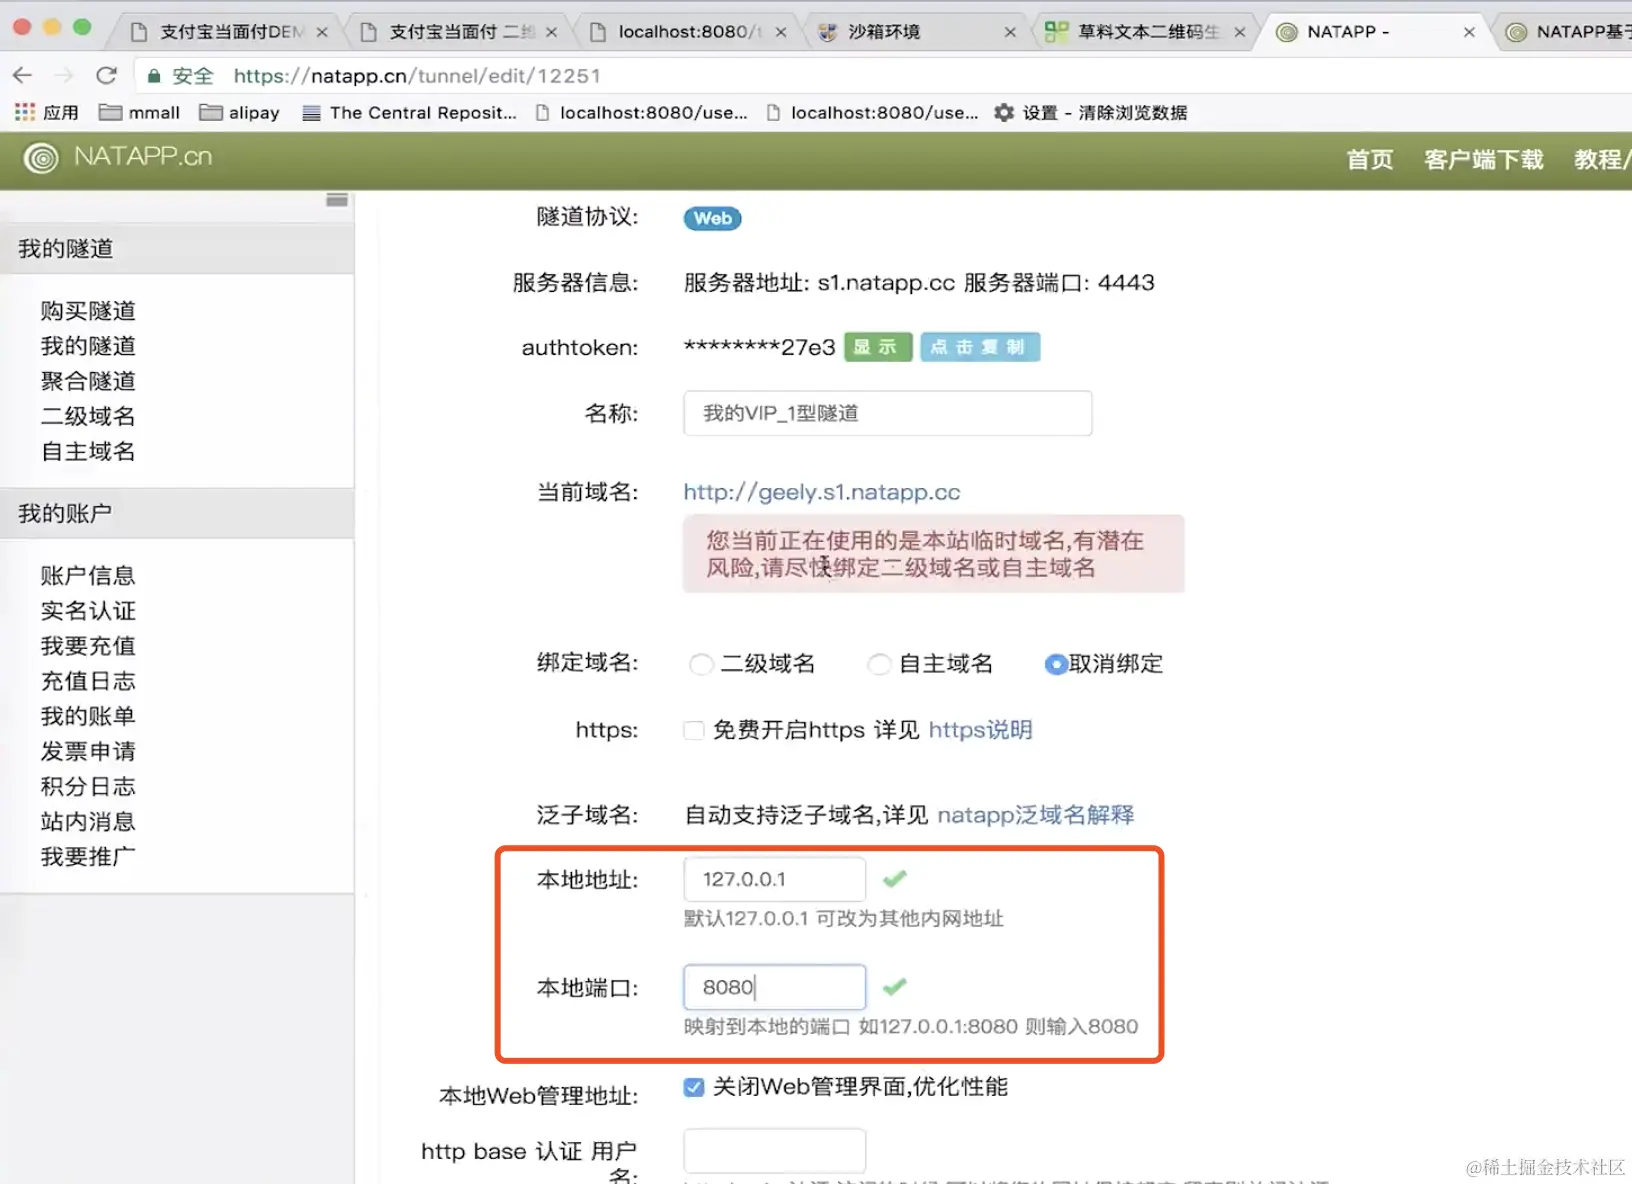
Task: Open 购买隧道 in the sidebar
Action: tap(88, 311)
